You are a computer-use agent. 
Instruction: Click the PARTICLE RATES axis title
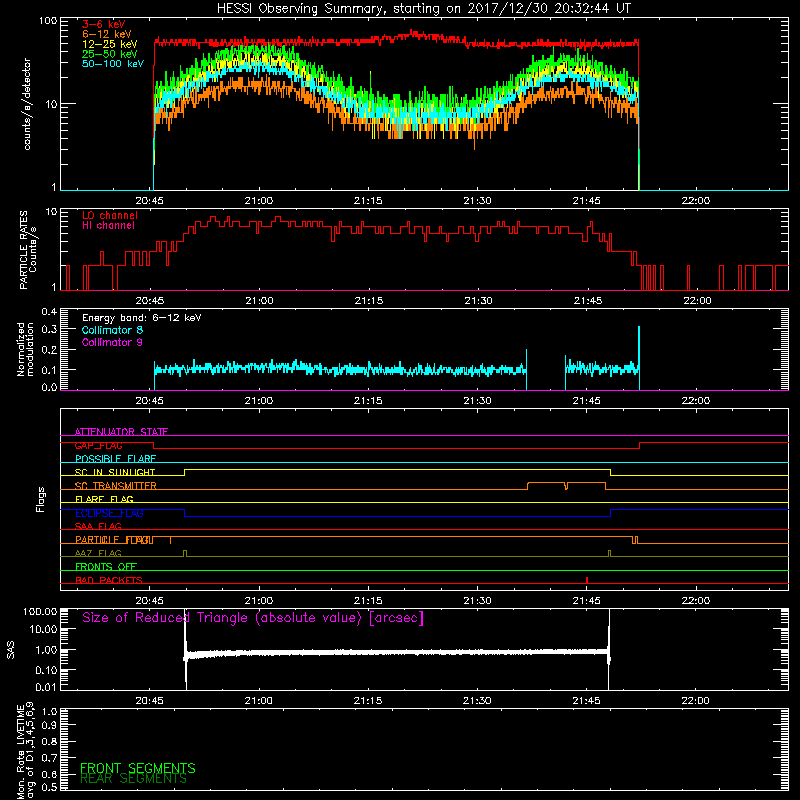point(28,249)
